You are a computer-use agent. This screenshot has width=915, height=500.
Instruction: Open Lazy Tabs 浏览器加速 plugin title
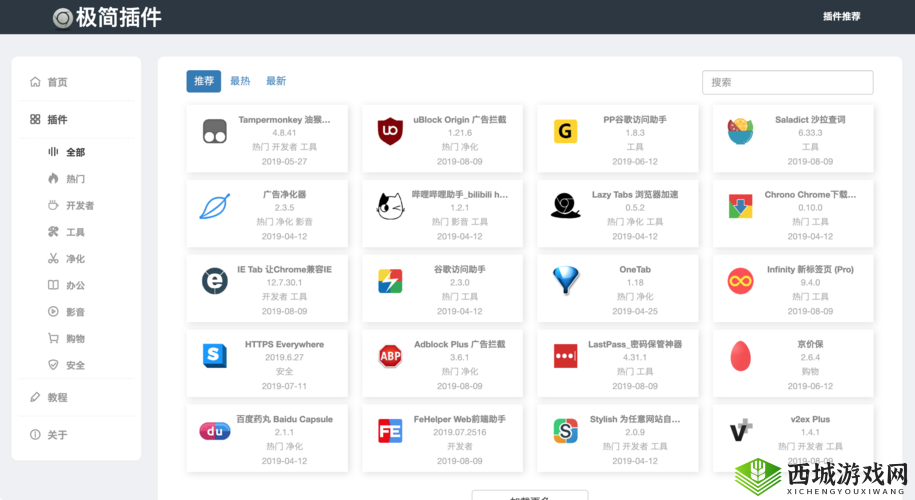635,194
